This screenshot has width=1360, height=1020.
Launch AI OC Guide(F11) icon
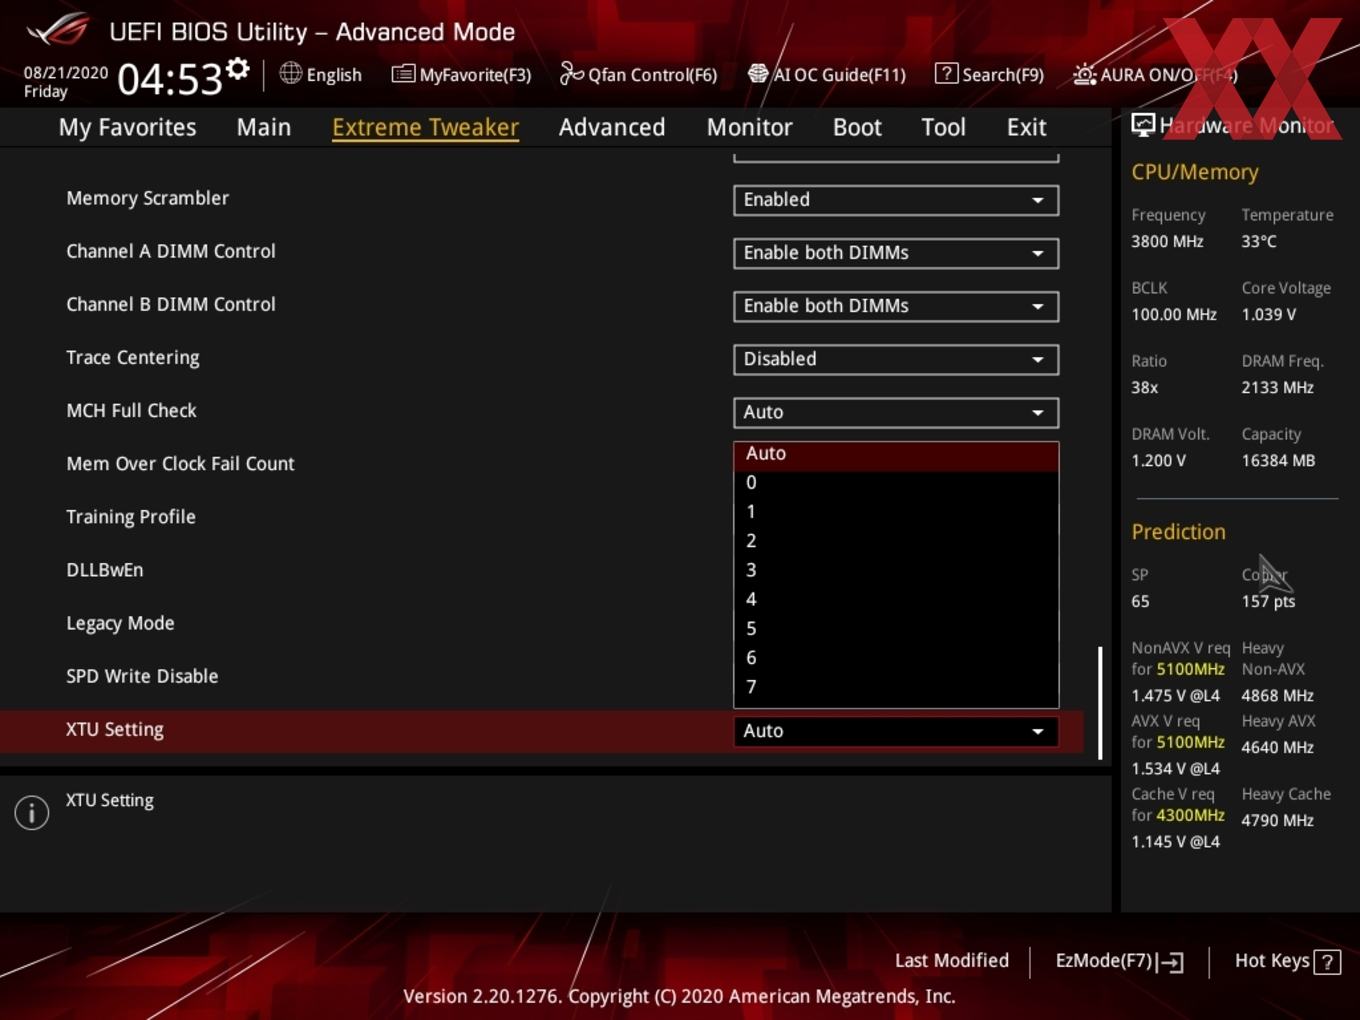point(758,74)
